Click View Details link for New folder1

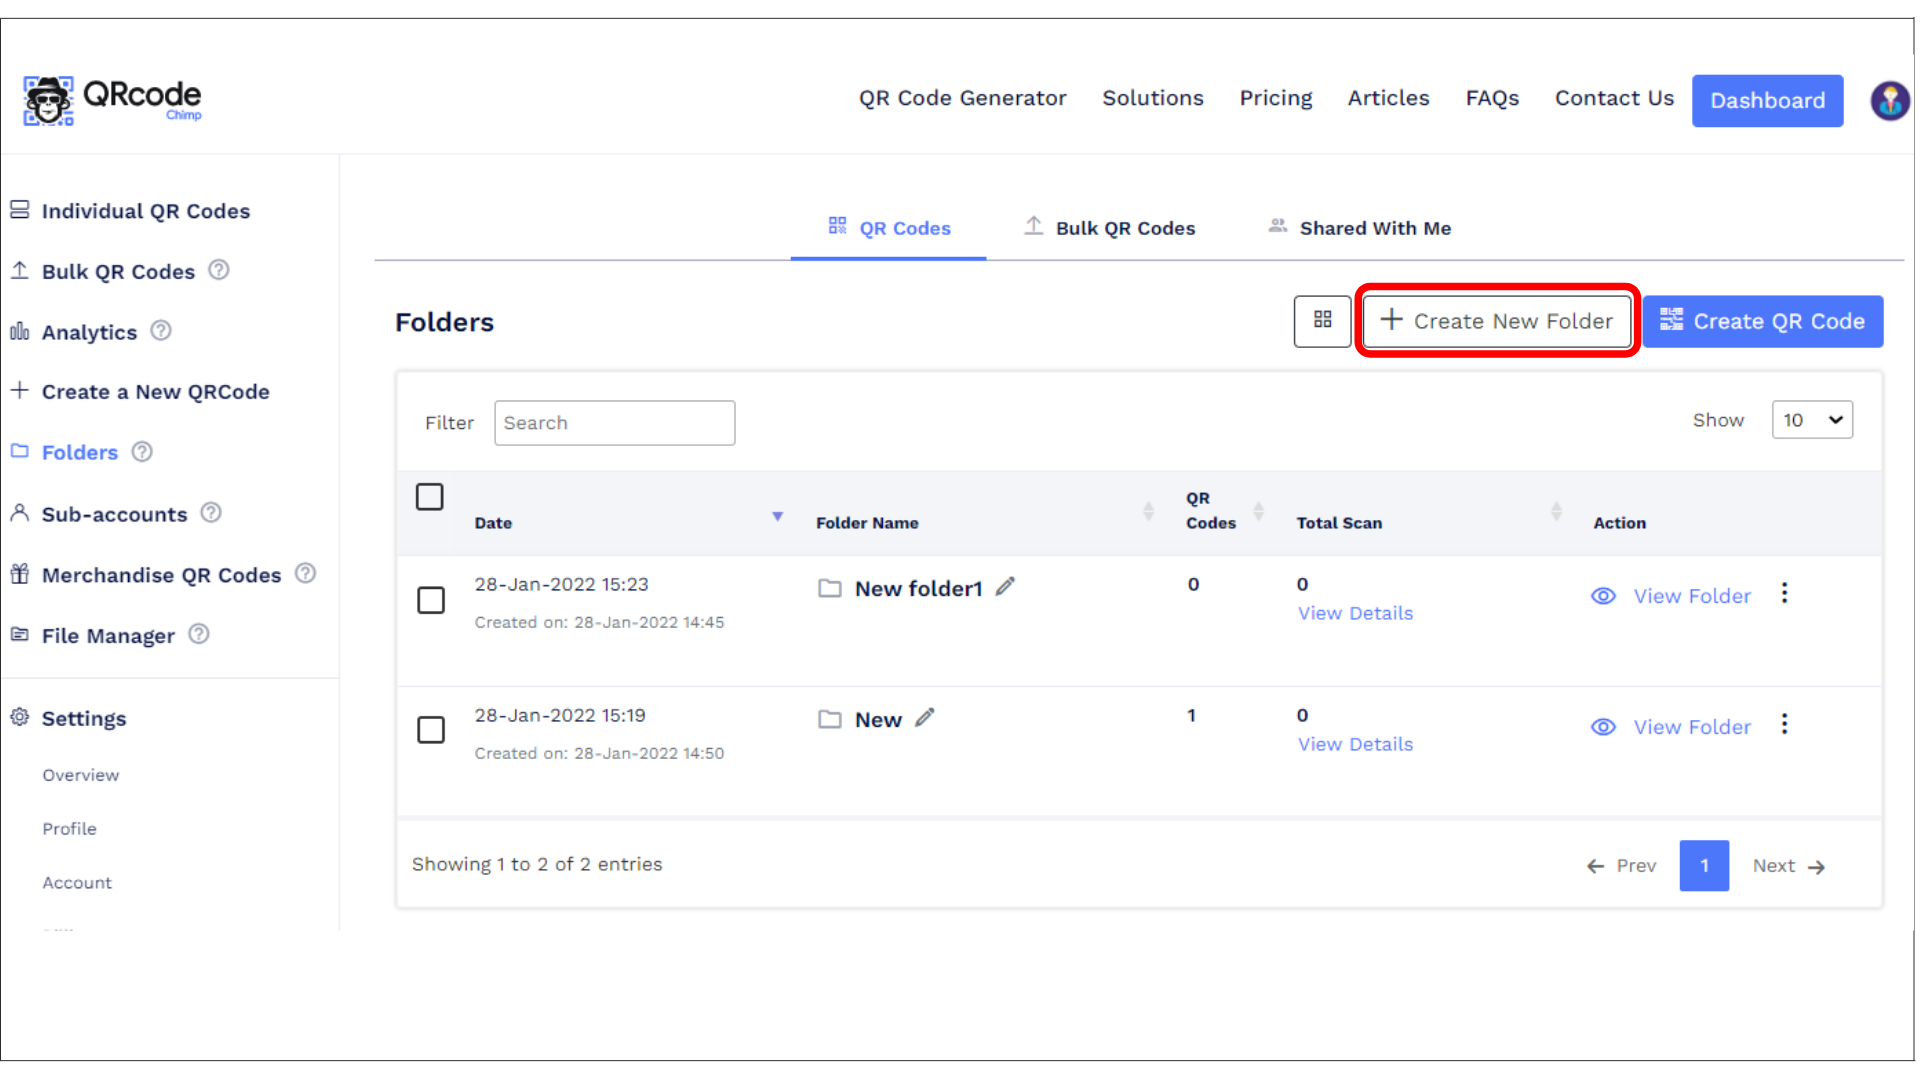(x=1355, y=613)
